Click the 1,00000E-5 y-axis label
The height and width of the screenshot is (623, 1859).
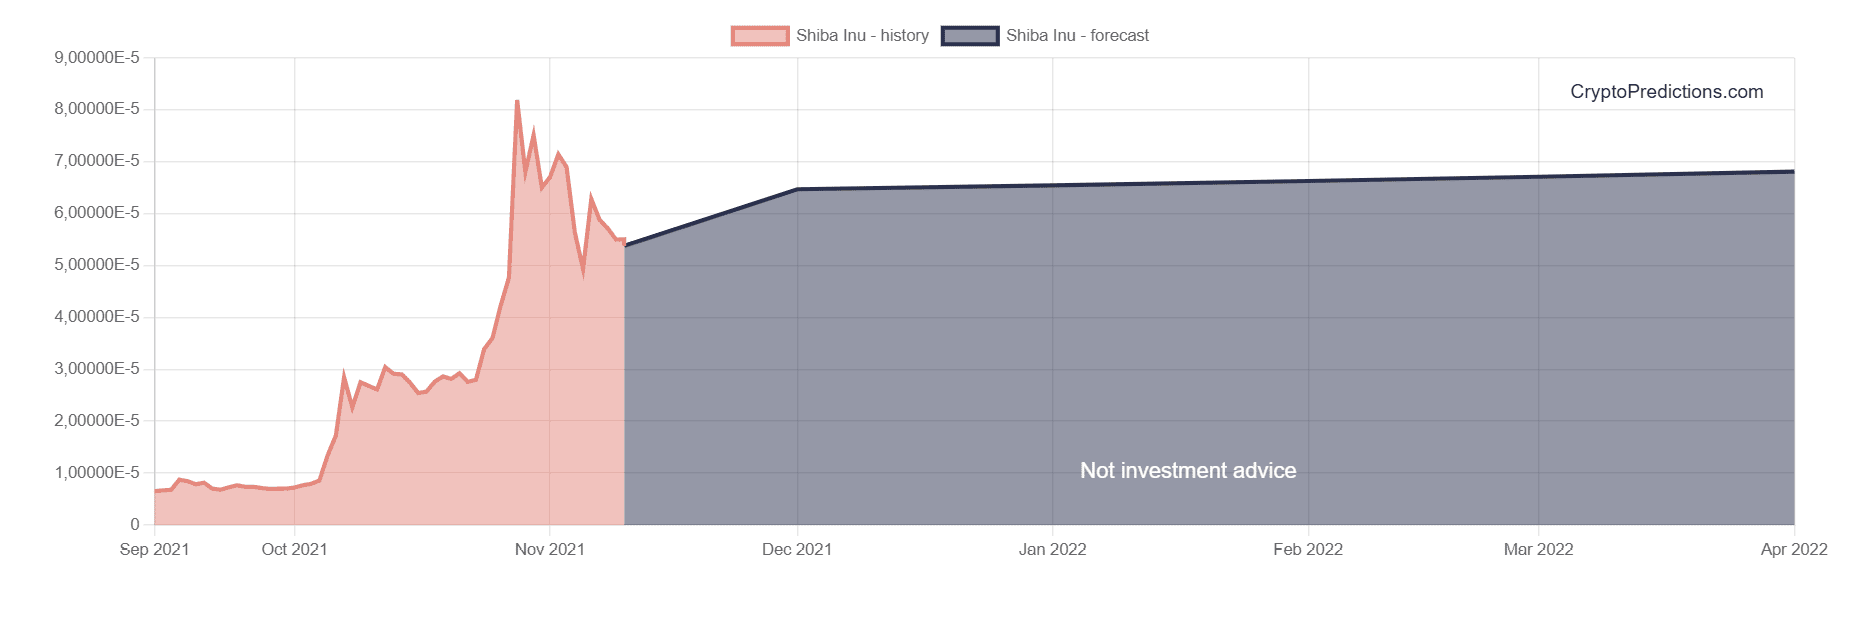(x=97, y=473)
